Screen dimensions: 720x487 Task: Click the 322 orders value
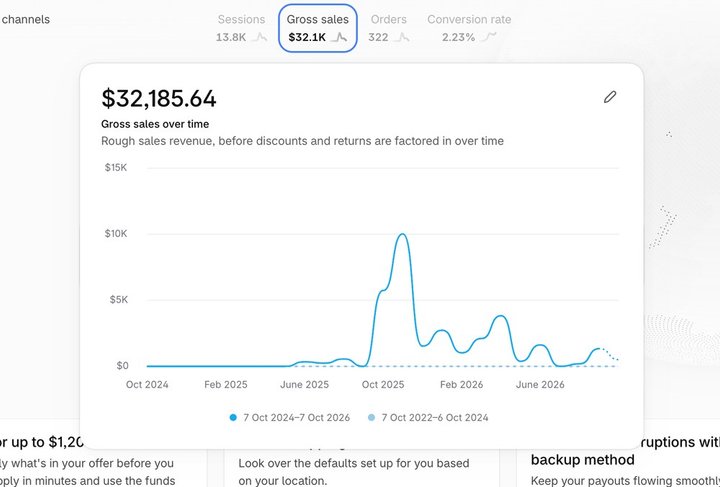pyautogui.click(x=378, y=38)
